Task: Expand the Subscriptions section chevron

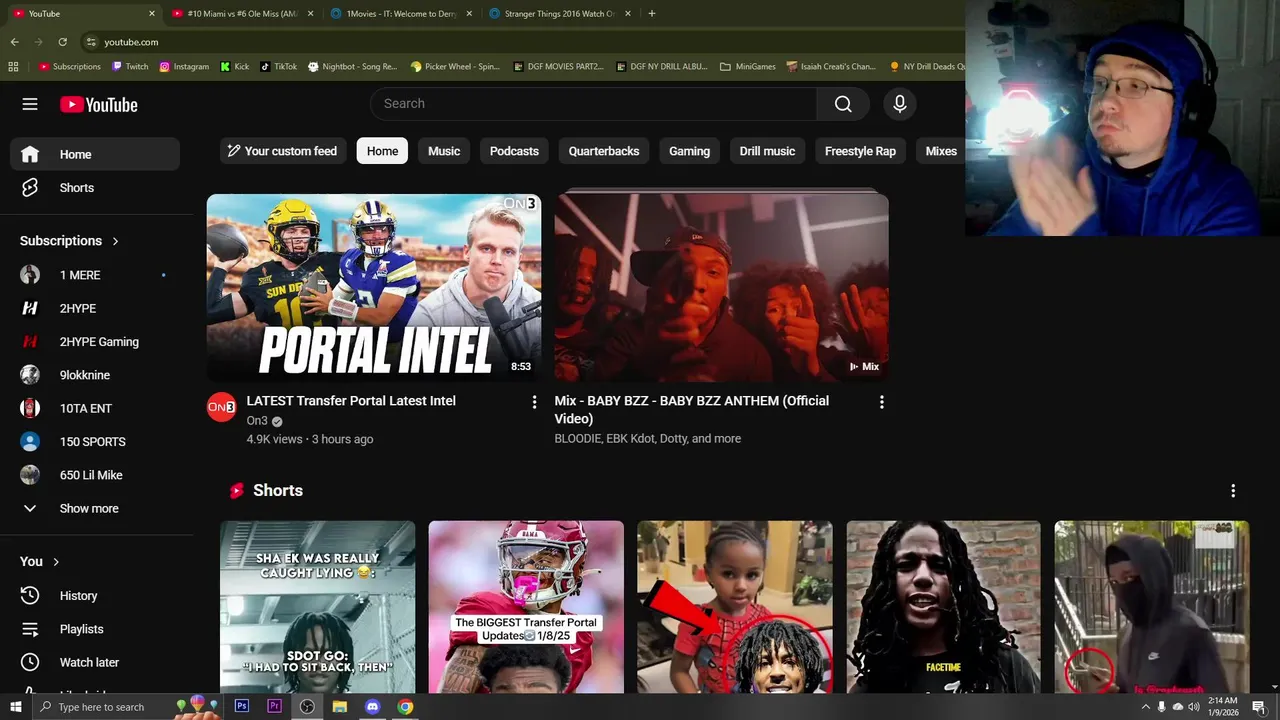Action: point(115,241)
